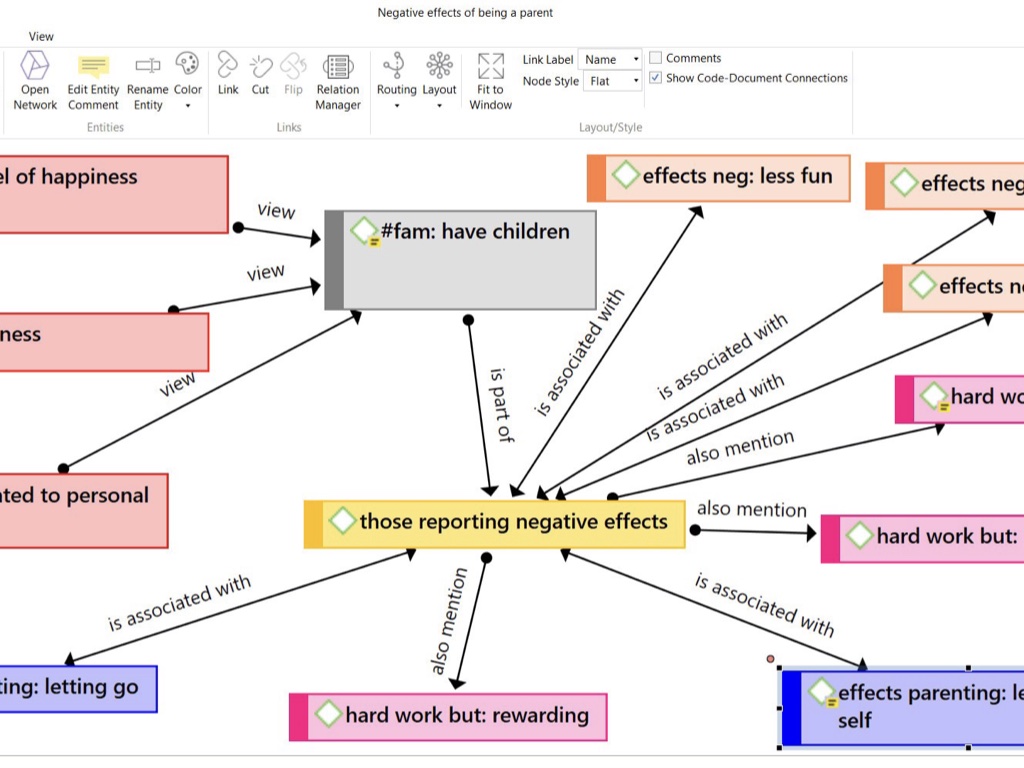Enable the Comments checkbox
The width and height of the screenshot is (1024, 768).
pyautogui.click(x=656, y=58)
